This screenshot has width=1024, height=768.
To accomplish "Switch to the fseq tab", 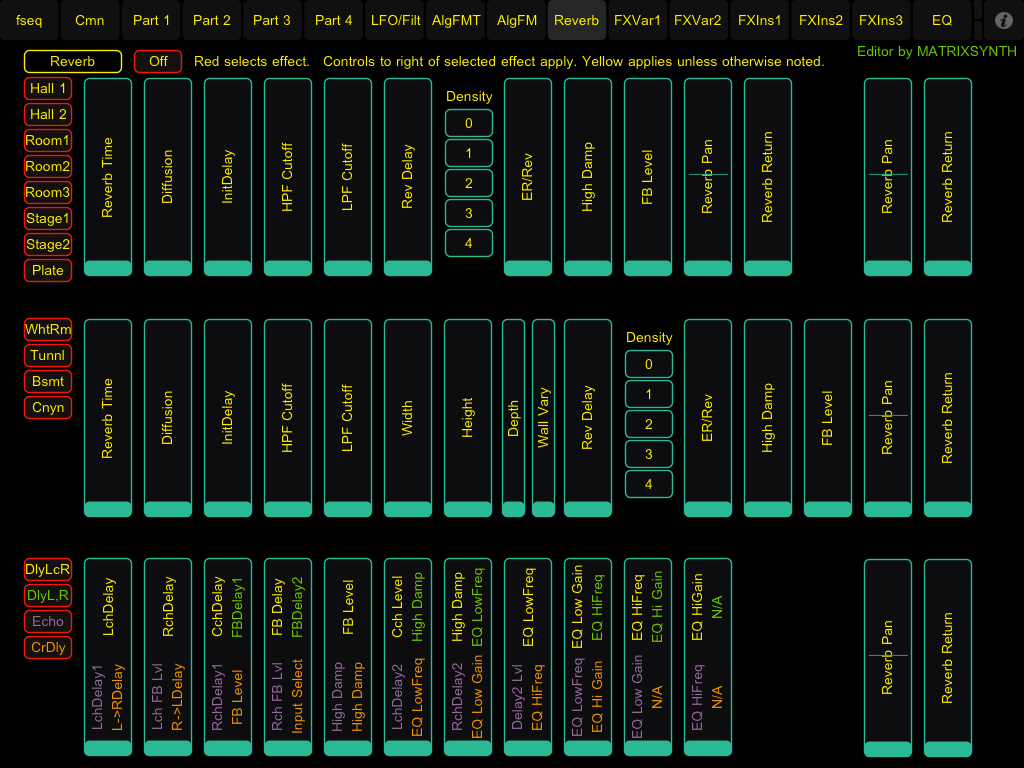I will point(29,20).
